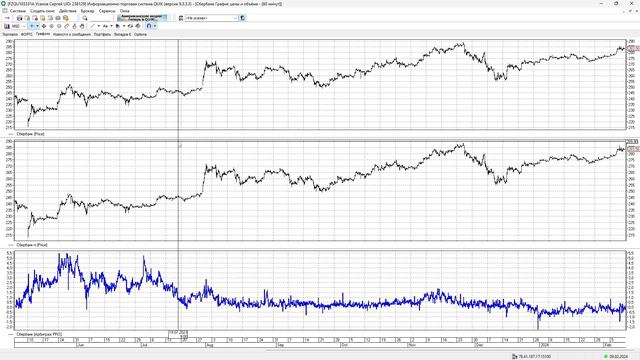Click the Сбербанк [Price] legend label
Image resolution: width=640 pixels, height=360 pixels.
(30, 134)
